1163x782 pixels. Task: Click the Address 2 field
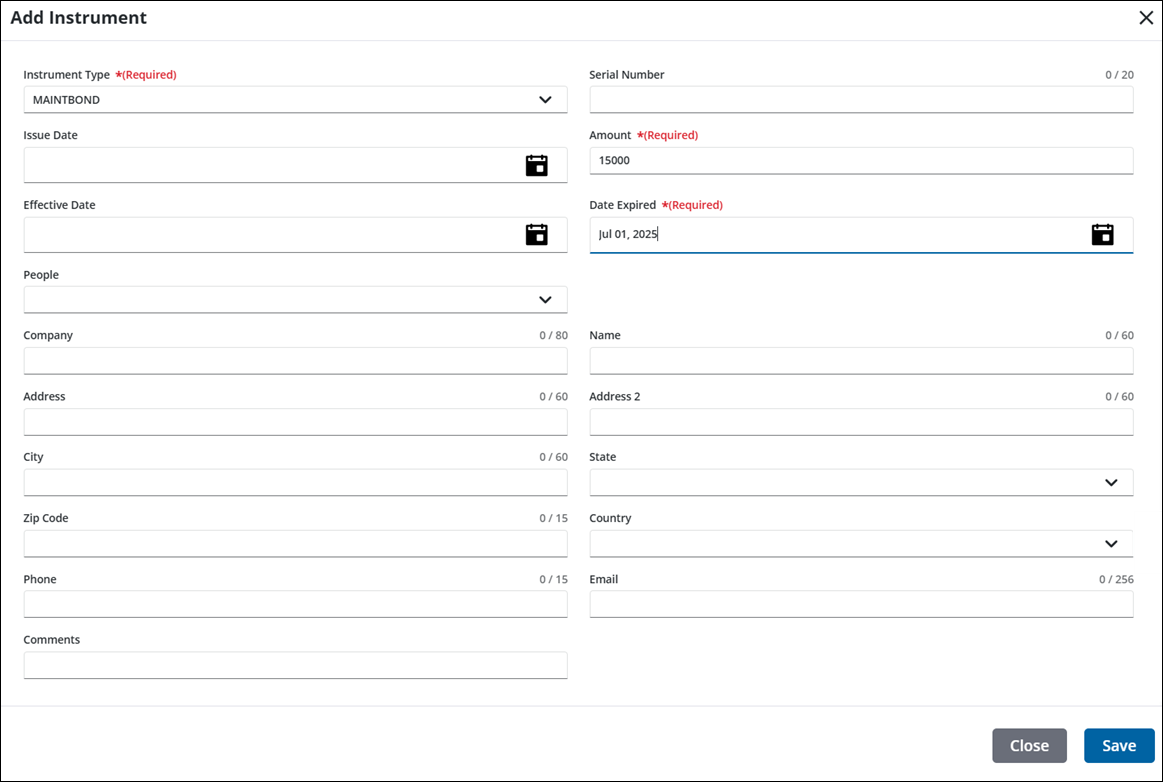[x=860, y=422]
